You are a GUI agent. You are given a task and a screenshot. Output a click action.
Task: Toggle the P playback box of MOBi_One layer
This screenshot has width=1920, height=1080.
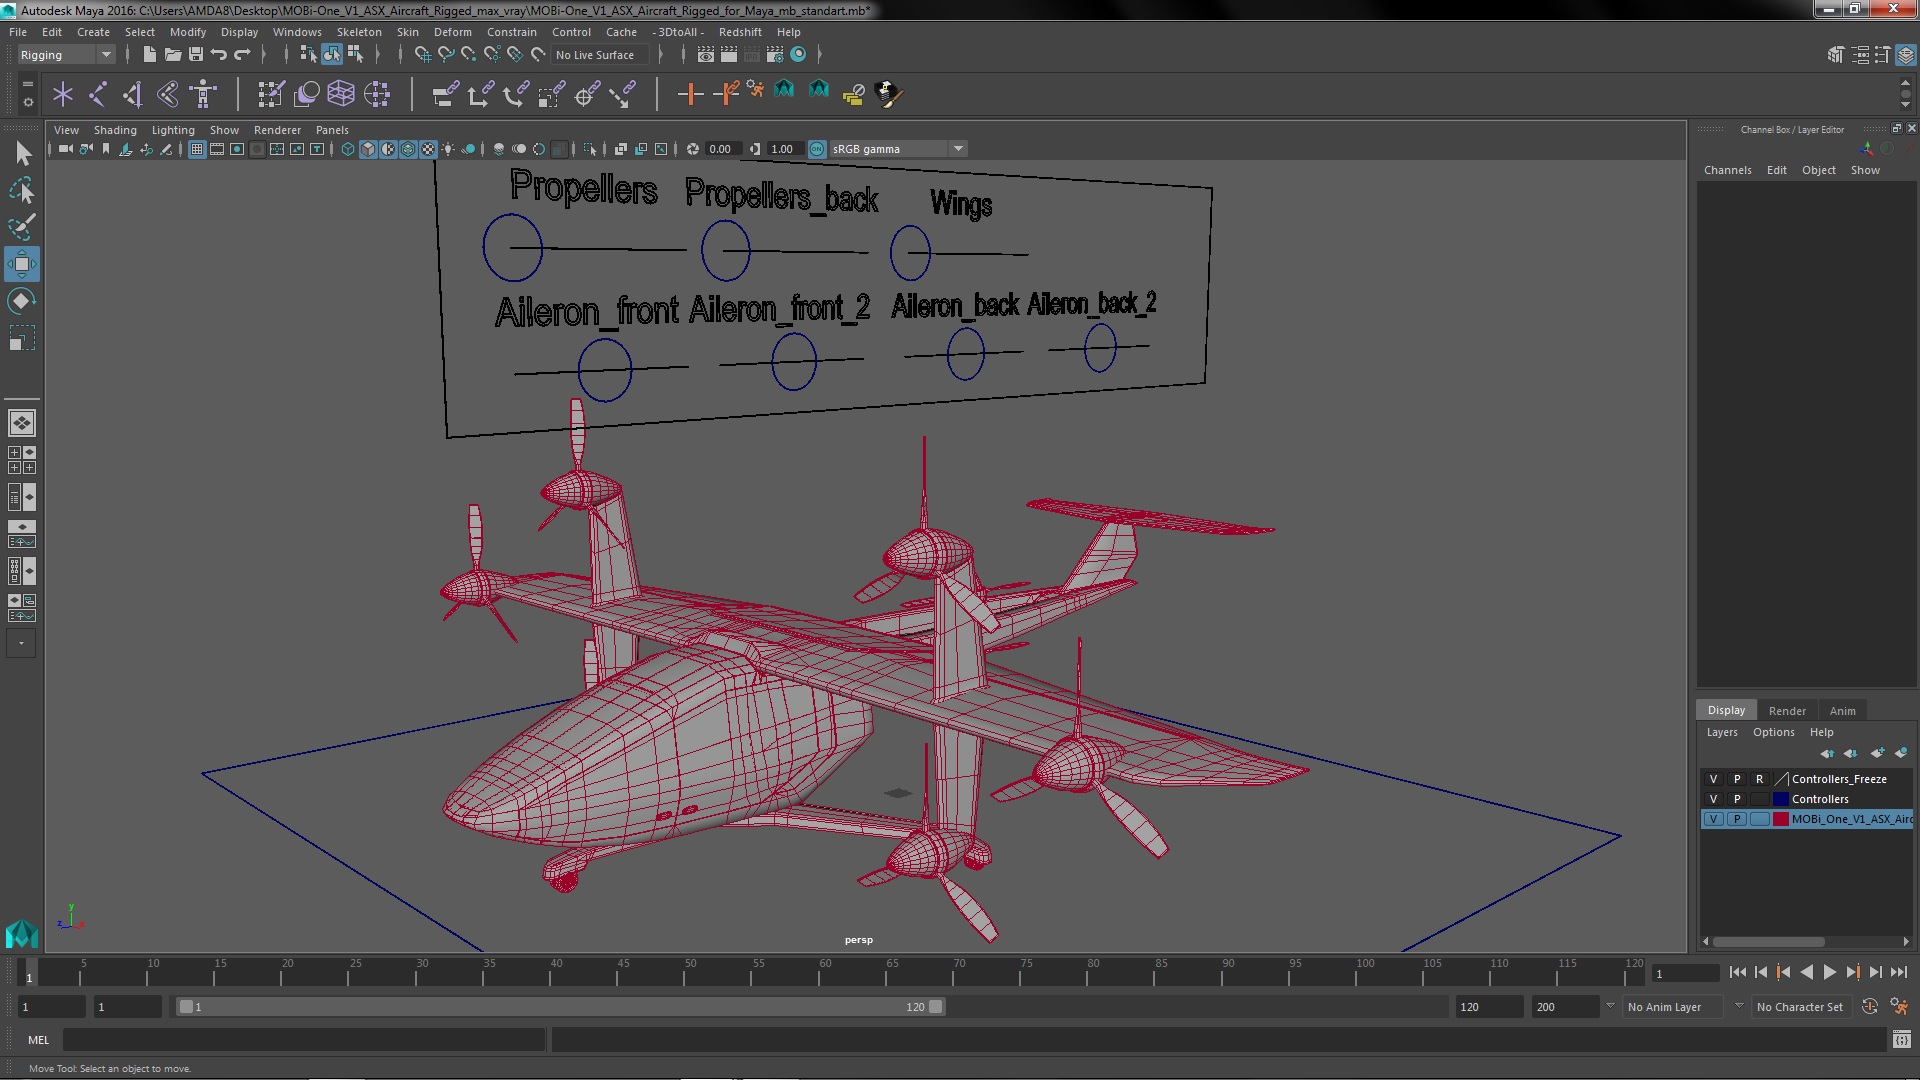point(1737,819)
